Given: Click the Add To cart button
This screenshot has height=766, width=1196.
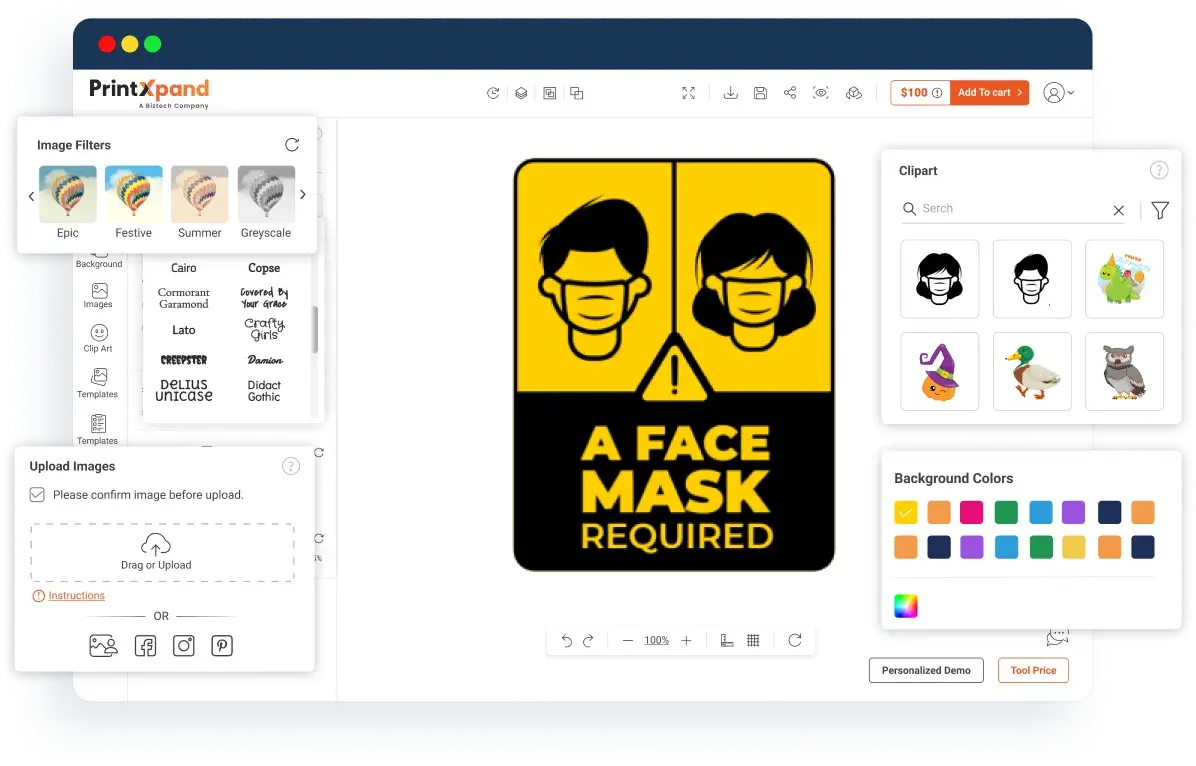Looking at the screenshot, I should (989, 93).
